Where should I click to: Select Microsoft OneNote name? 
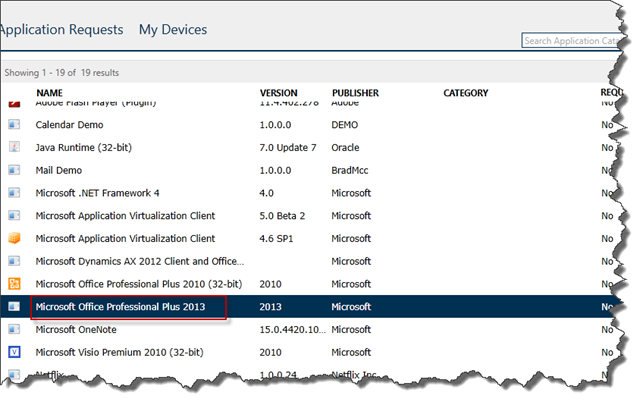click(x=76, y=330)
